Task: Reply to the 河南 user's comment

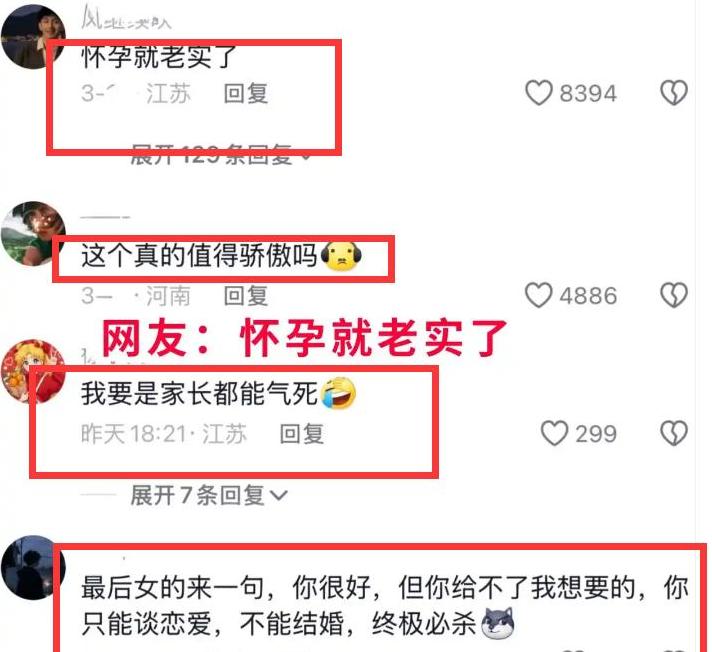Action: point(246,296)
